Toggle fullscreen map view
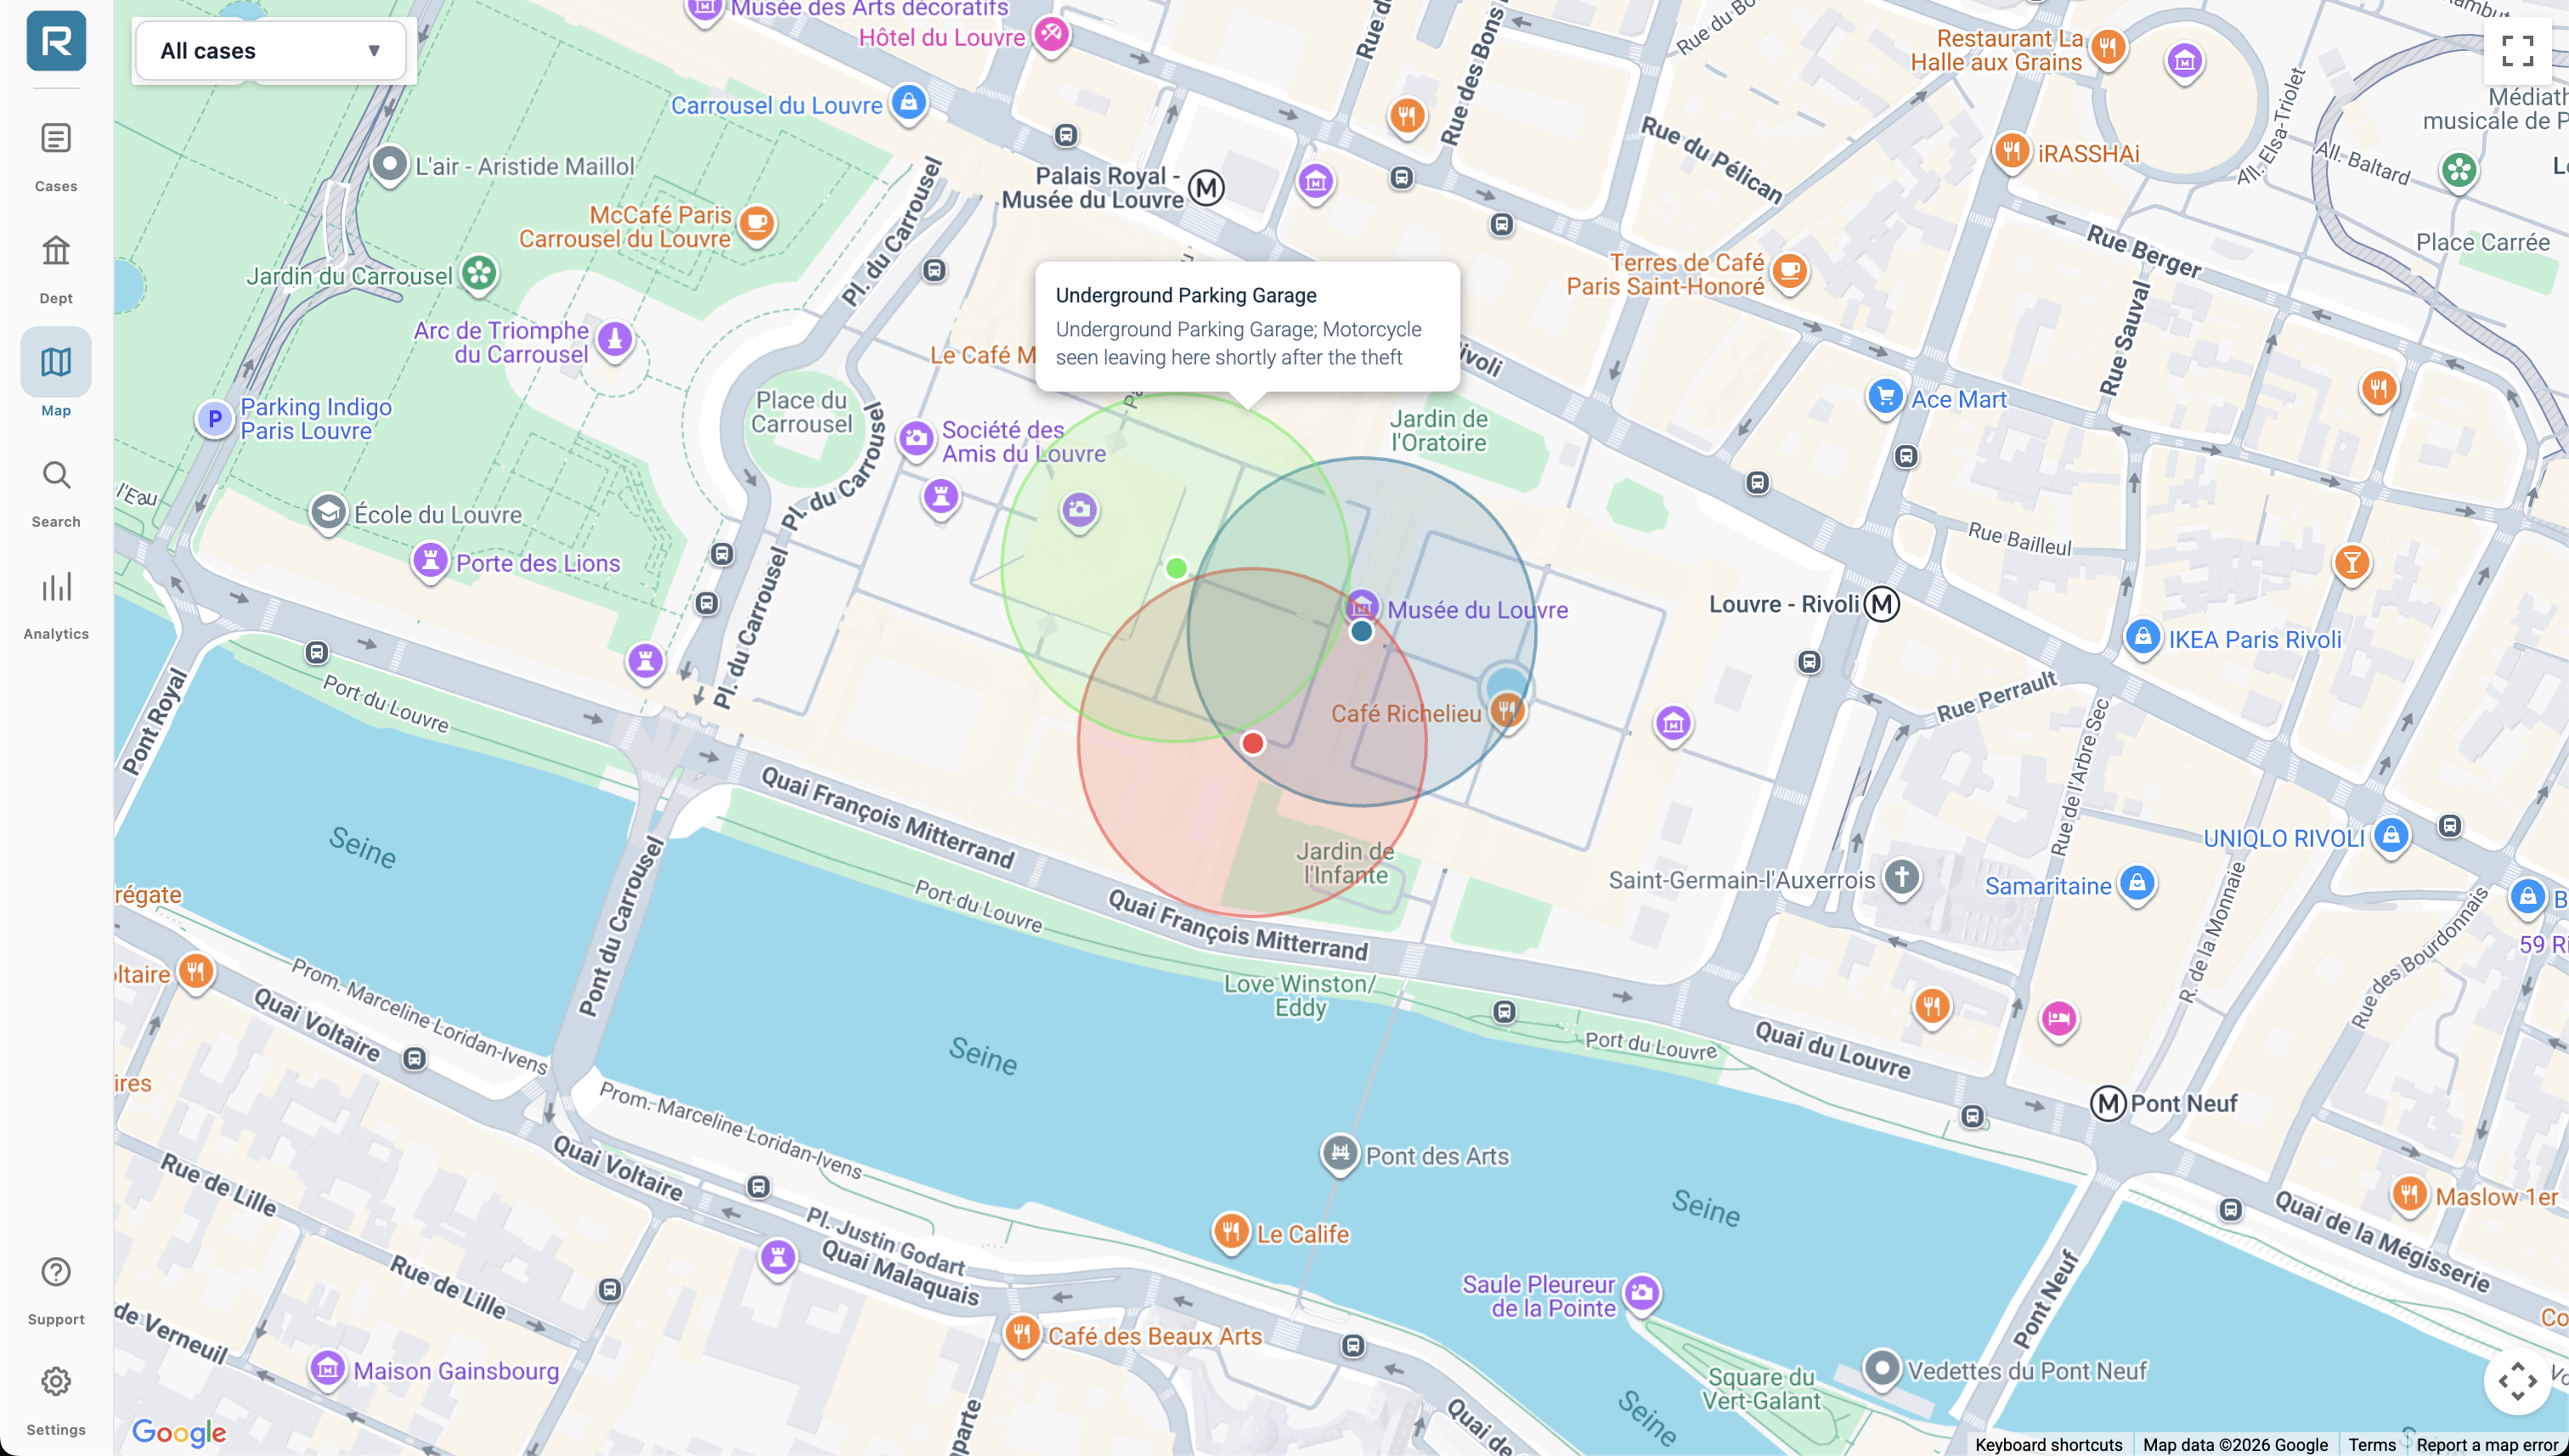 click(x=2516, y=50)
